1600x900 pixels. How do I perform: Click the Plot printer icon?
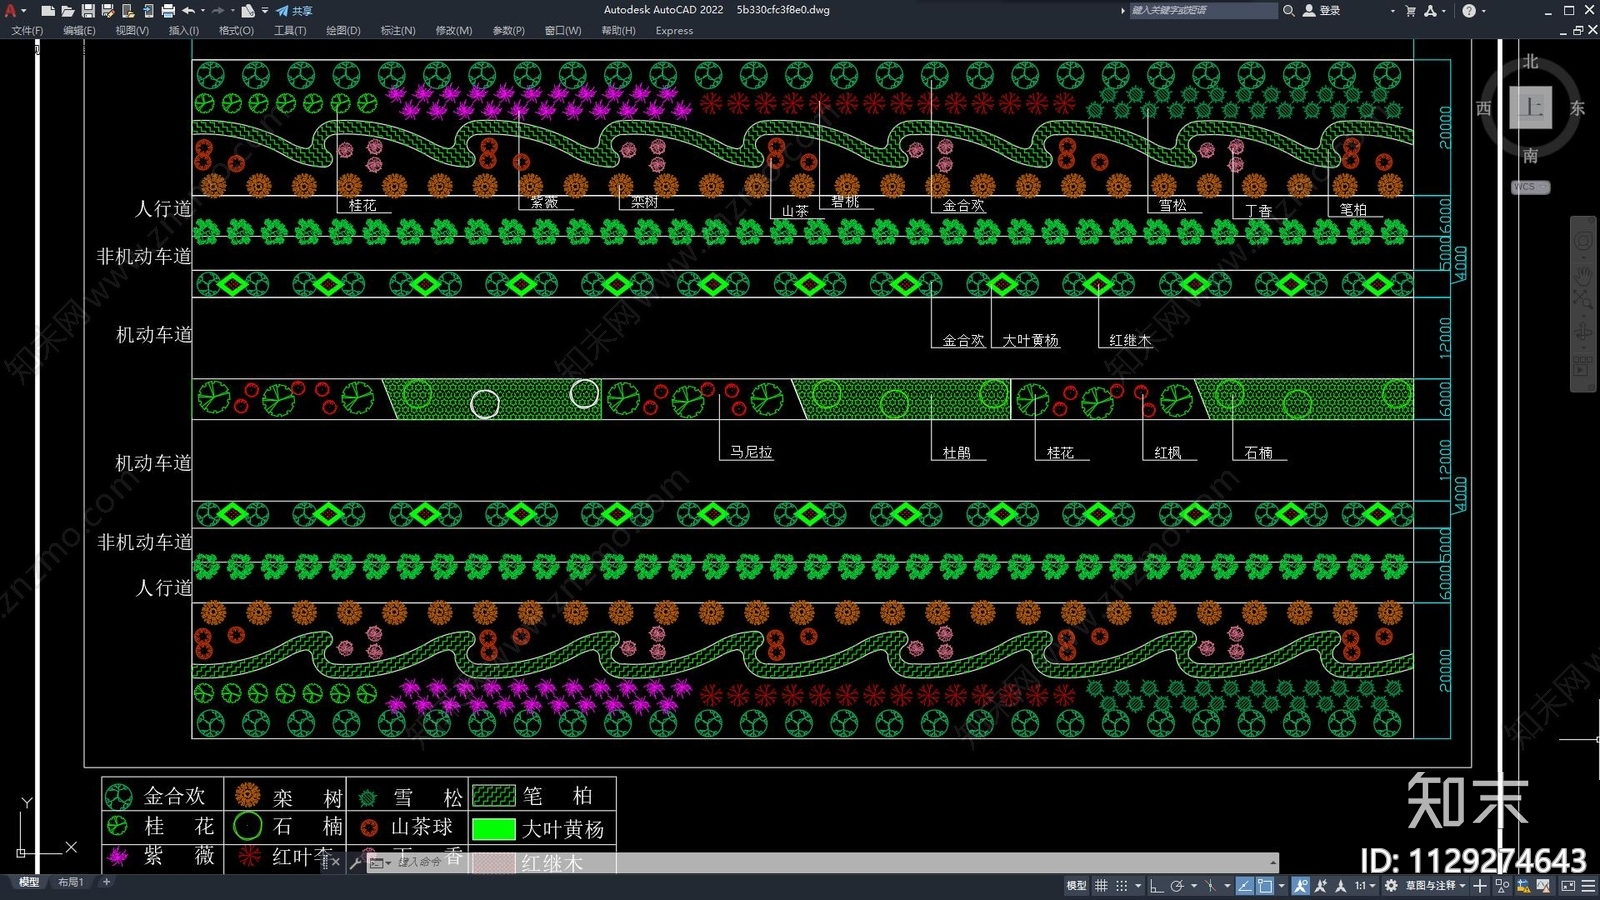point(168,10)
